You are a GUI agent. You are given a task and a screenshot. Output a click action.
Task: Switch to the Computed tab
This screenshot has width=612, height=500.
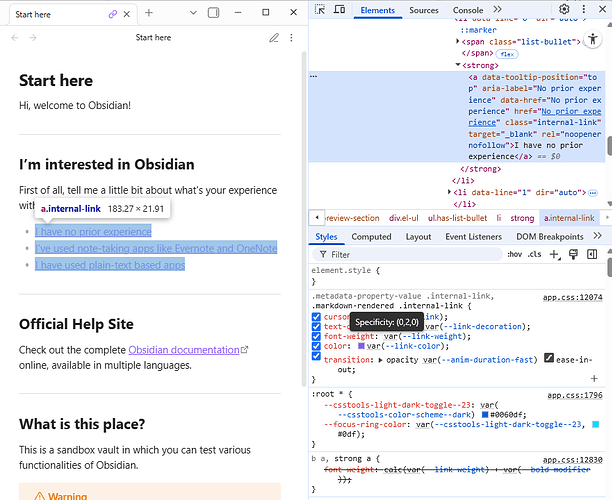click(x=371, y=237)
